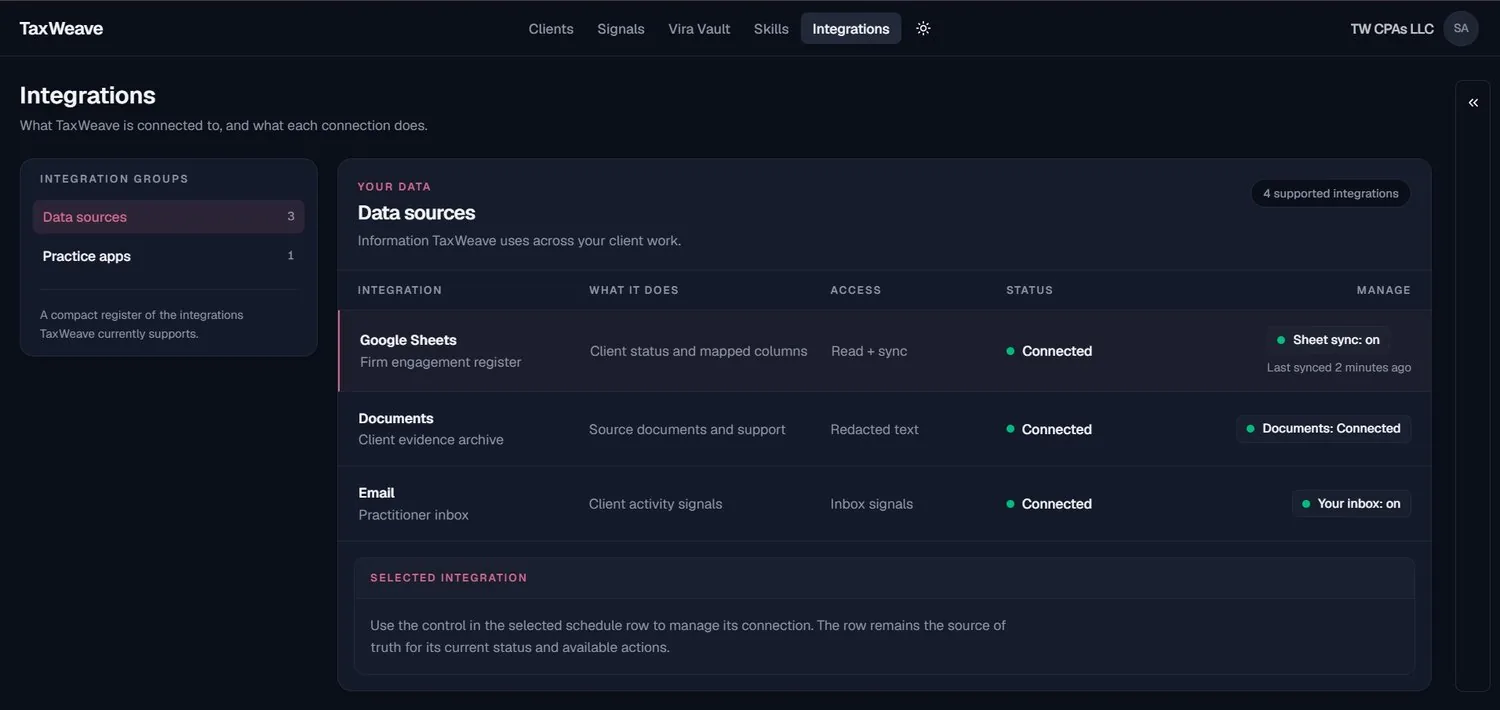
Task: Click the Read + sync access cell
Action: point(869,351)
